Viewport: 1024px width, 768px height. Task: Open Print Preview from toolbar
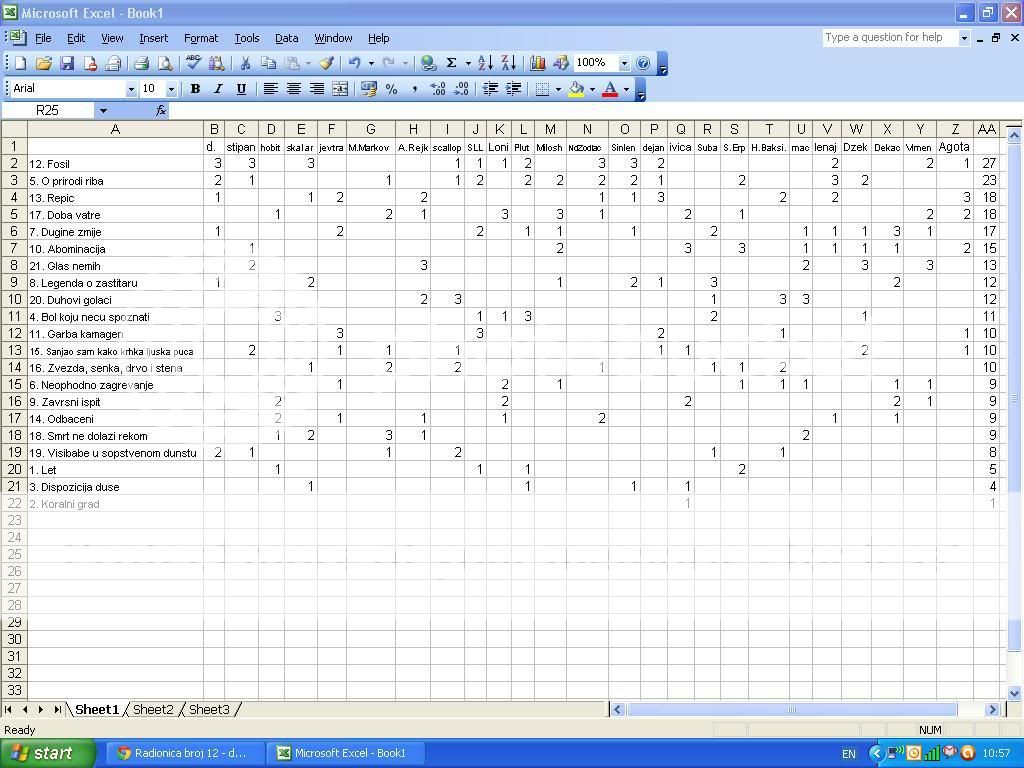(164, 63)
